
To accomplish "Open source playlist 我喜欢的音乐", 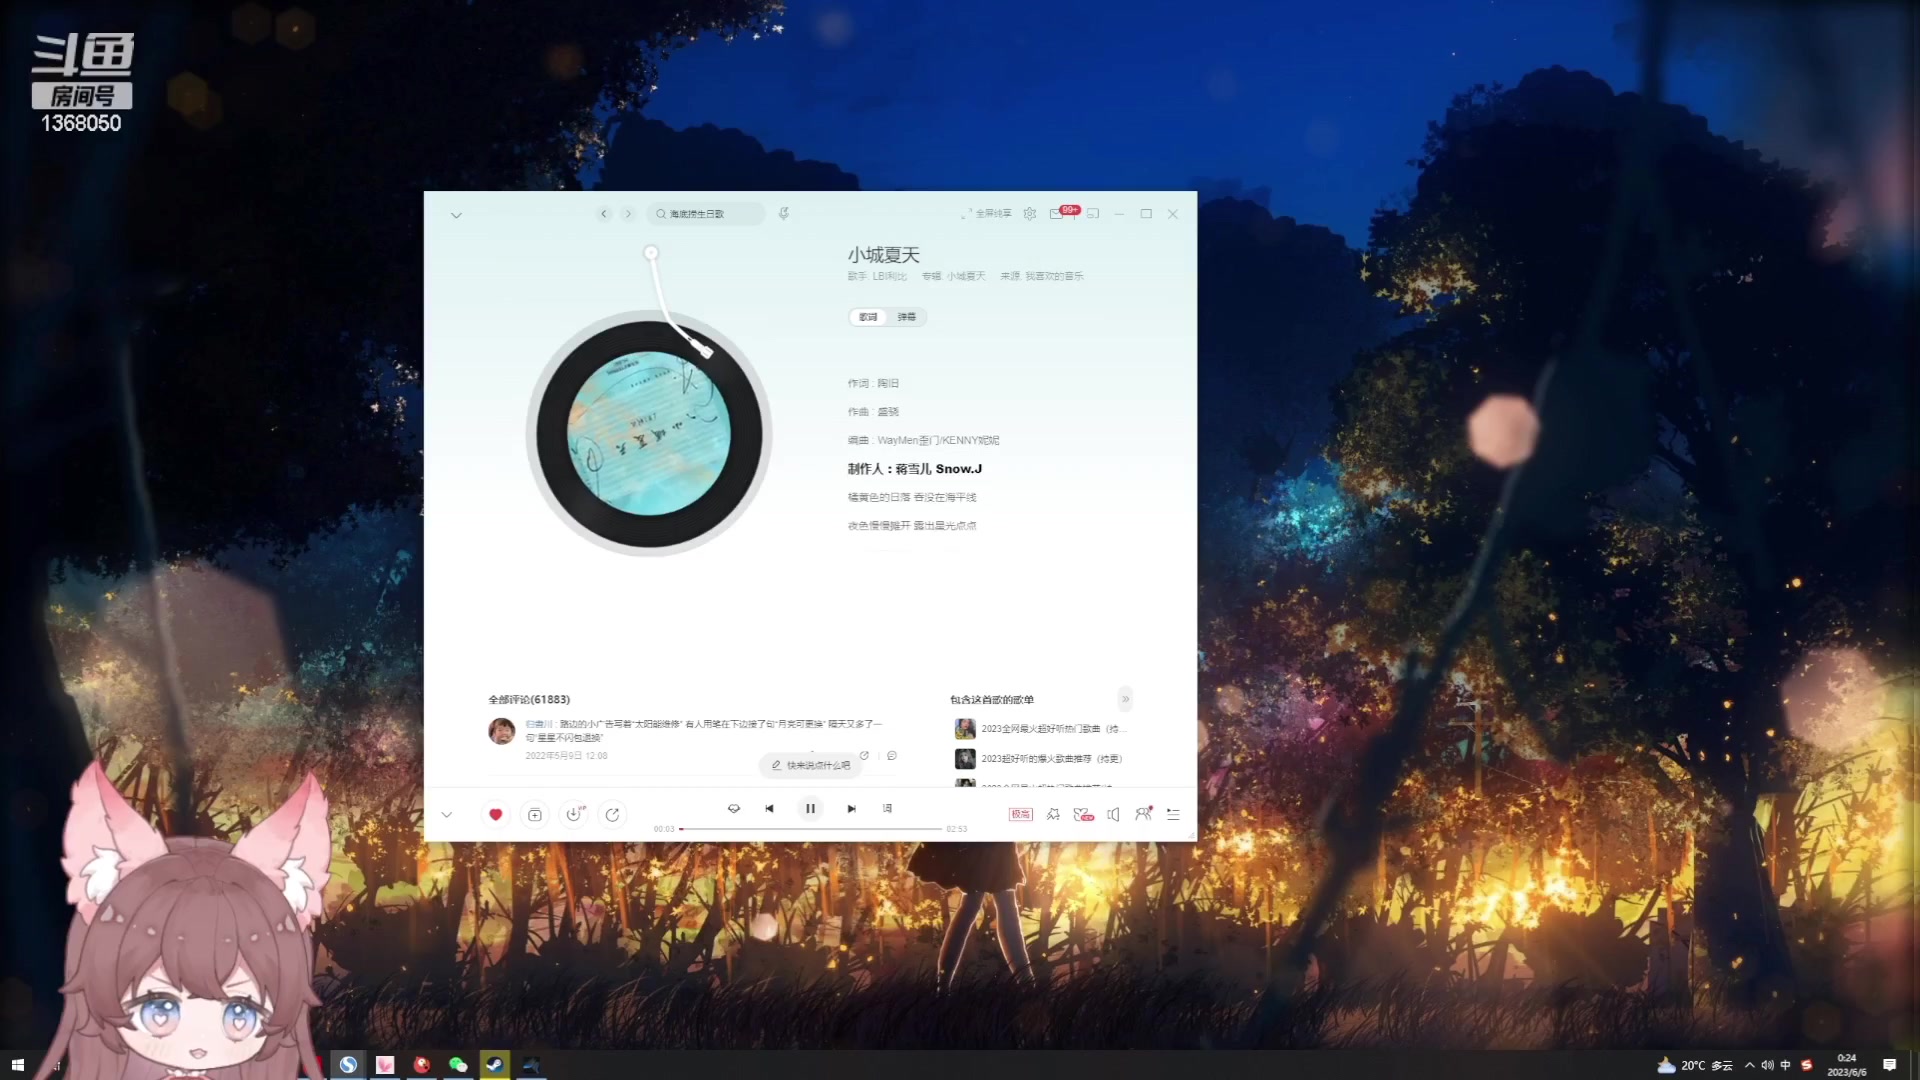I will click(x=1054, y=276).
